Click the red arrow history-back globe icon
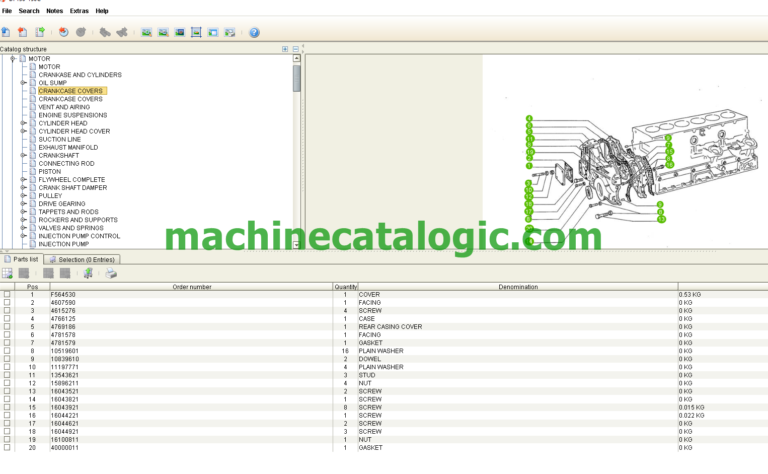The height and width of the screenshot is (474, 768). point(64,32)
